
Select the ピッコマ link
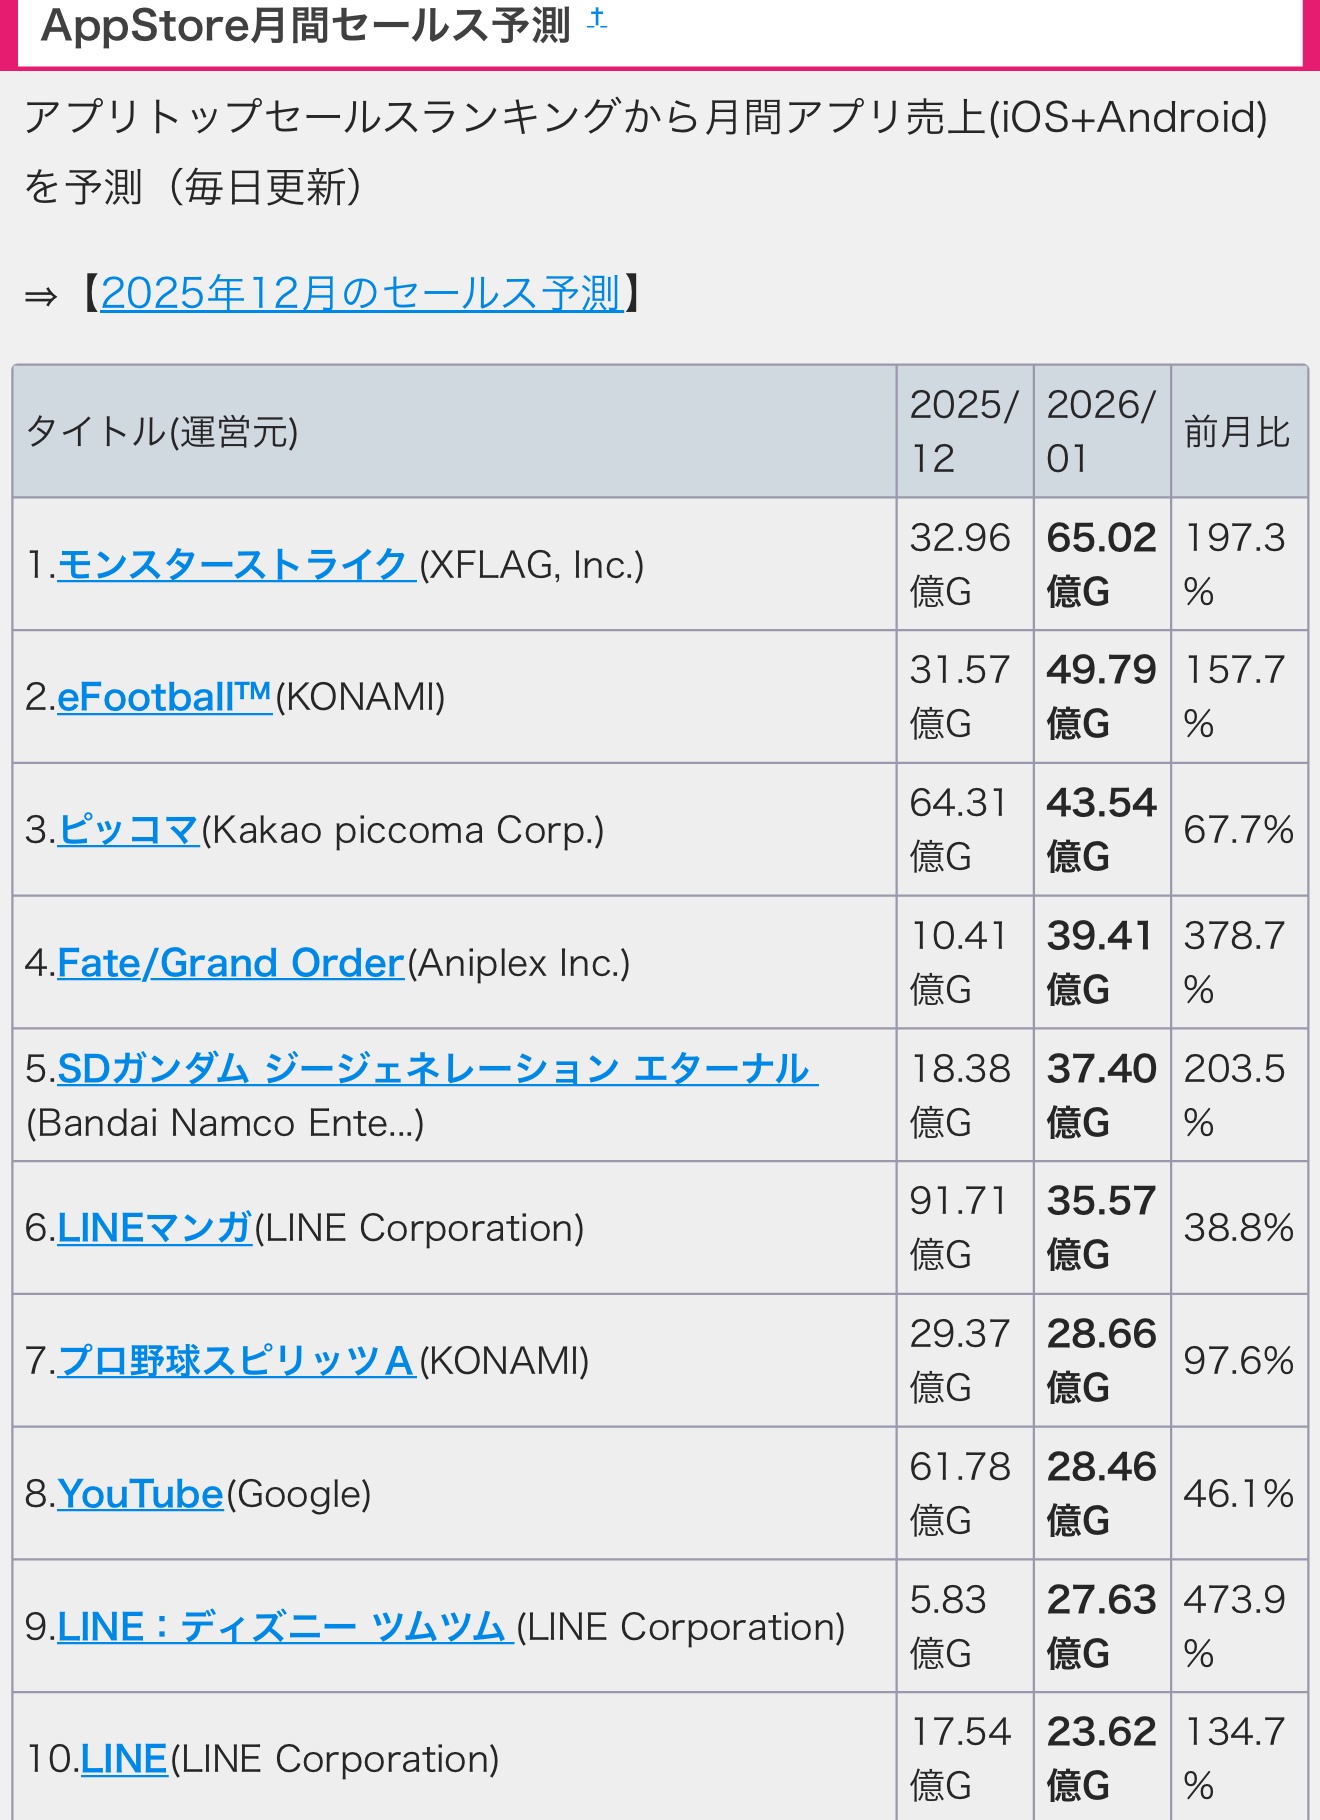128,830
